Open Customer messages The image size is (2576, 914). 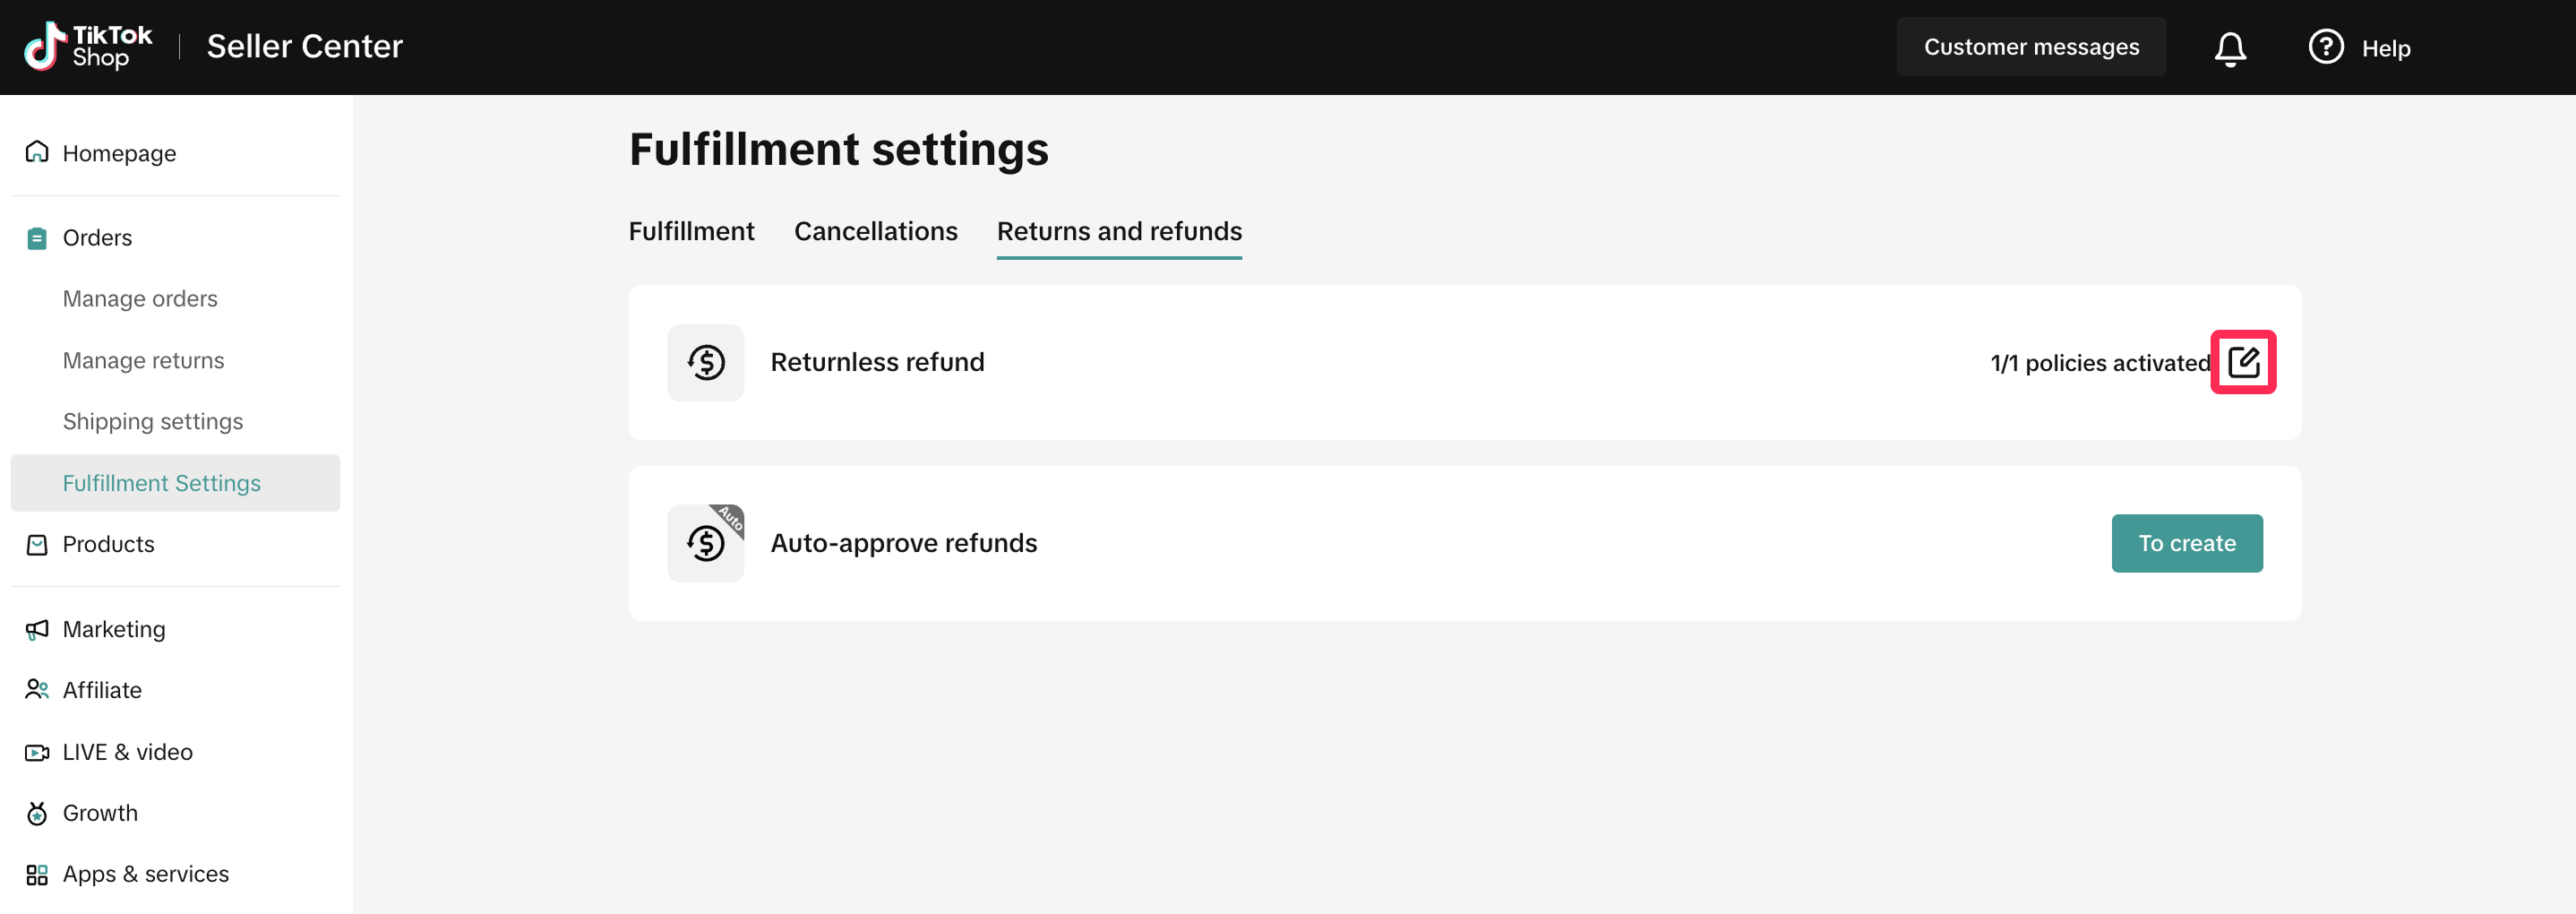tap(2030, 47)
